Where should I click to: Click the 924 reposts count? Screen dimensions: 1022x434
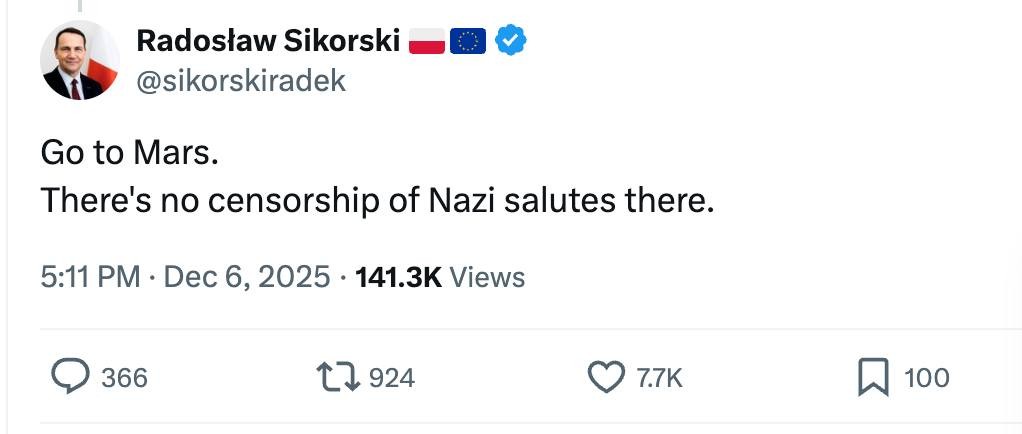pyautogui.click(x=392, y=378)
